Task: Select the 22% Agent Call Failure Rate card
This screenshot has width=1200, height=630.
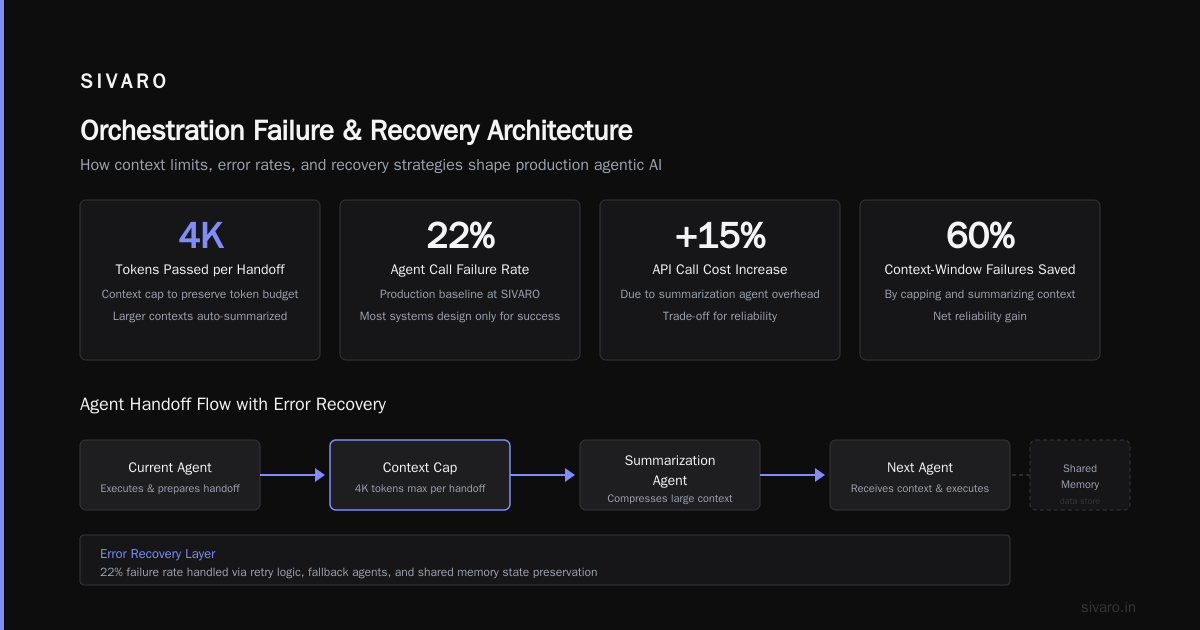Action: tap(460, 280)
